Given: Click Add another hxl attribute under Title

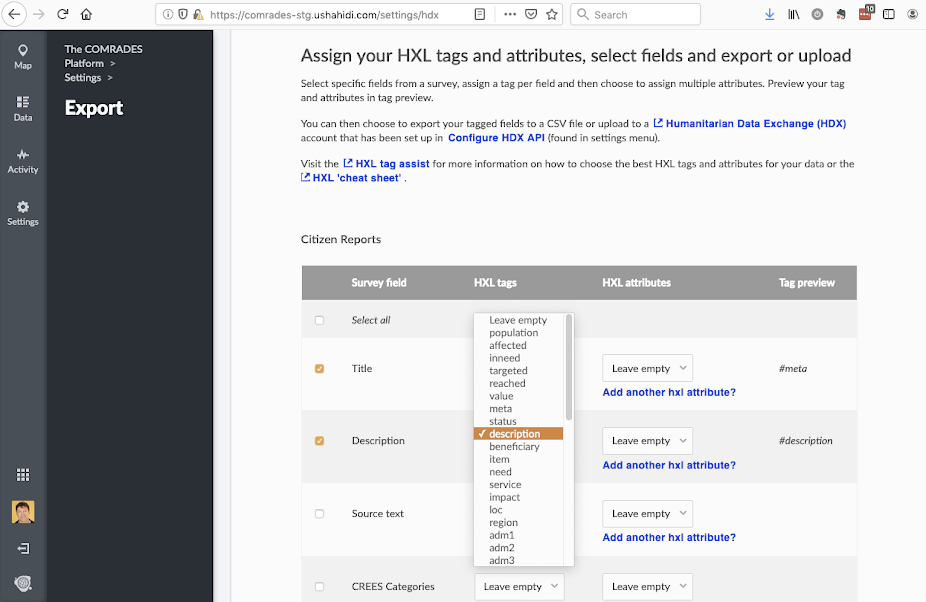Looking at the screenshot, I should (669, 392).
